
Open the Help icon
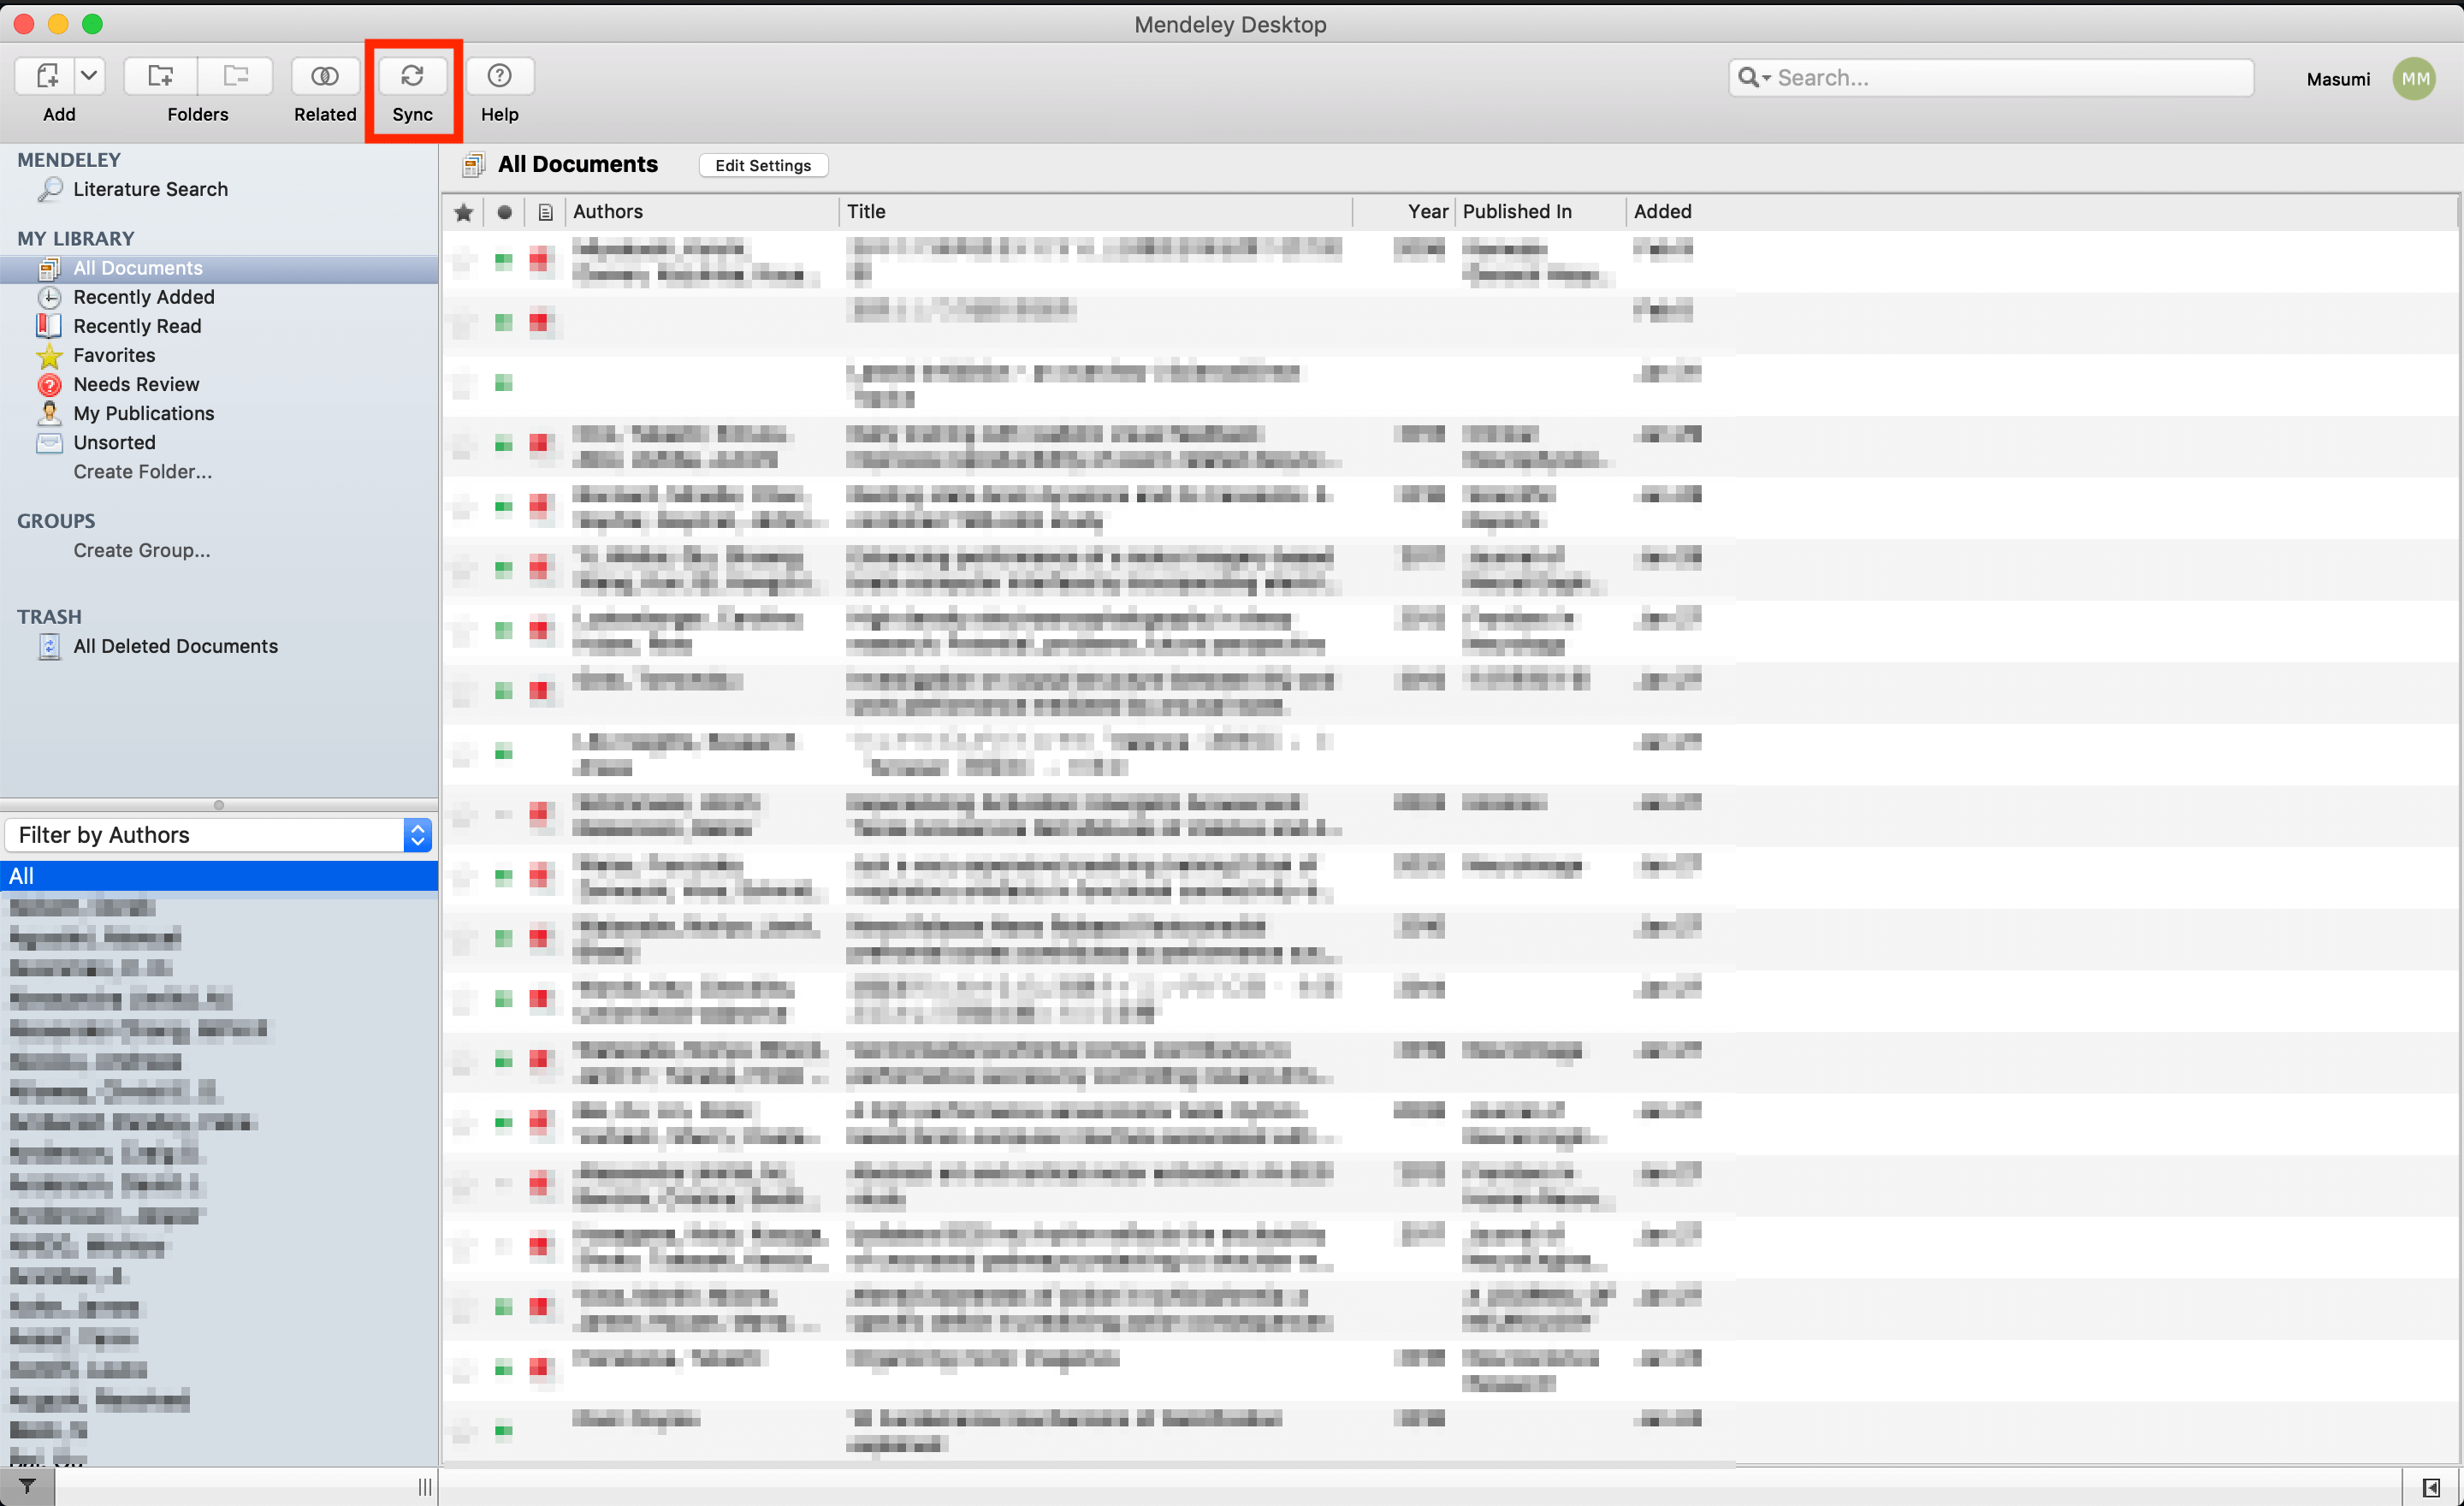click(499, 76)
